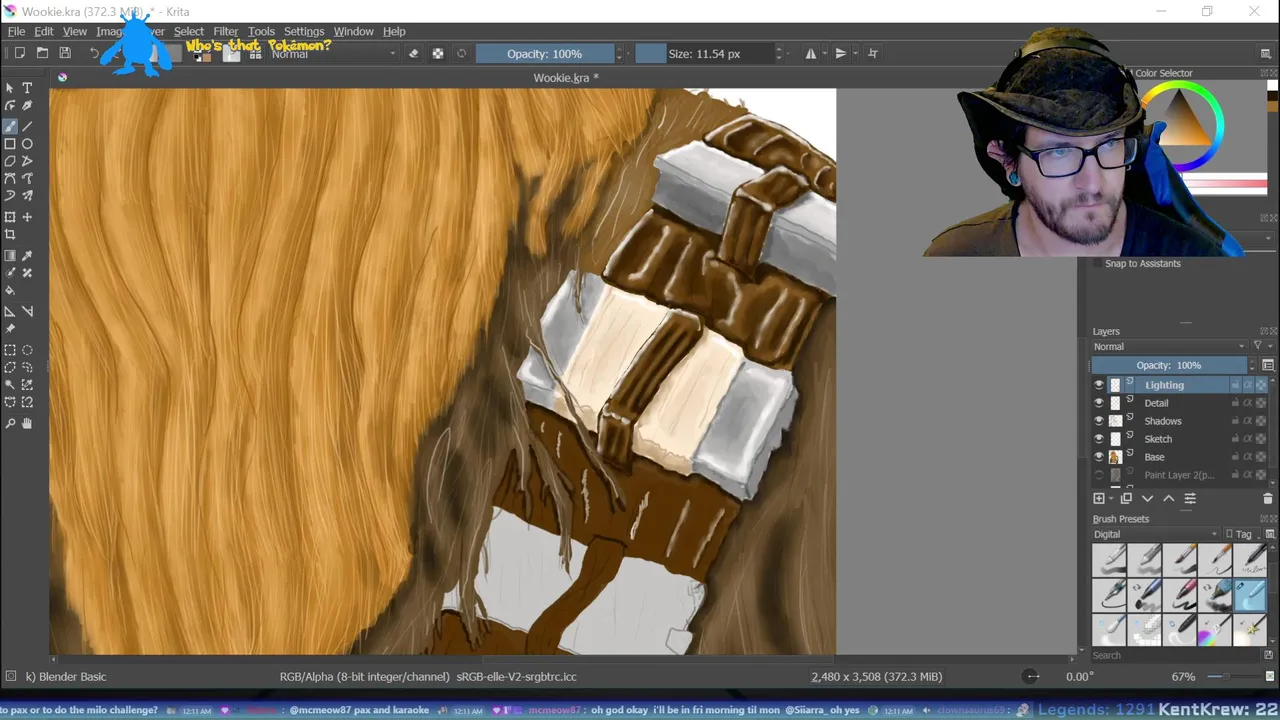Select the Line tool
This screenshot has height=720, width=1280.
coord(27,126)
